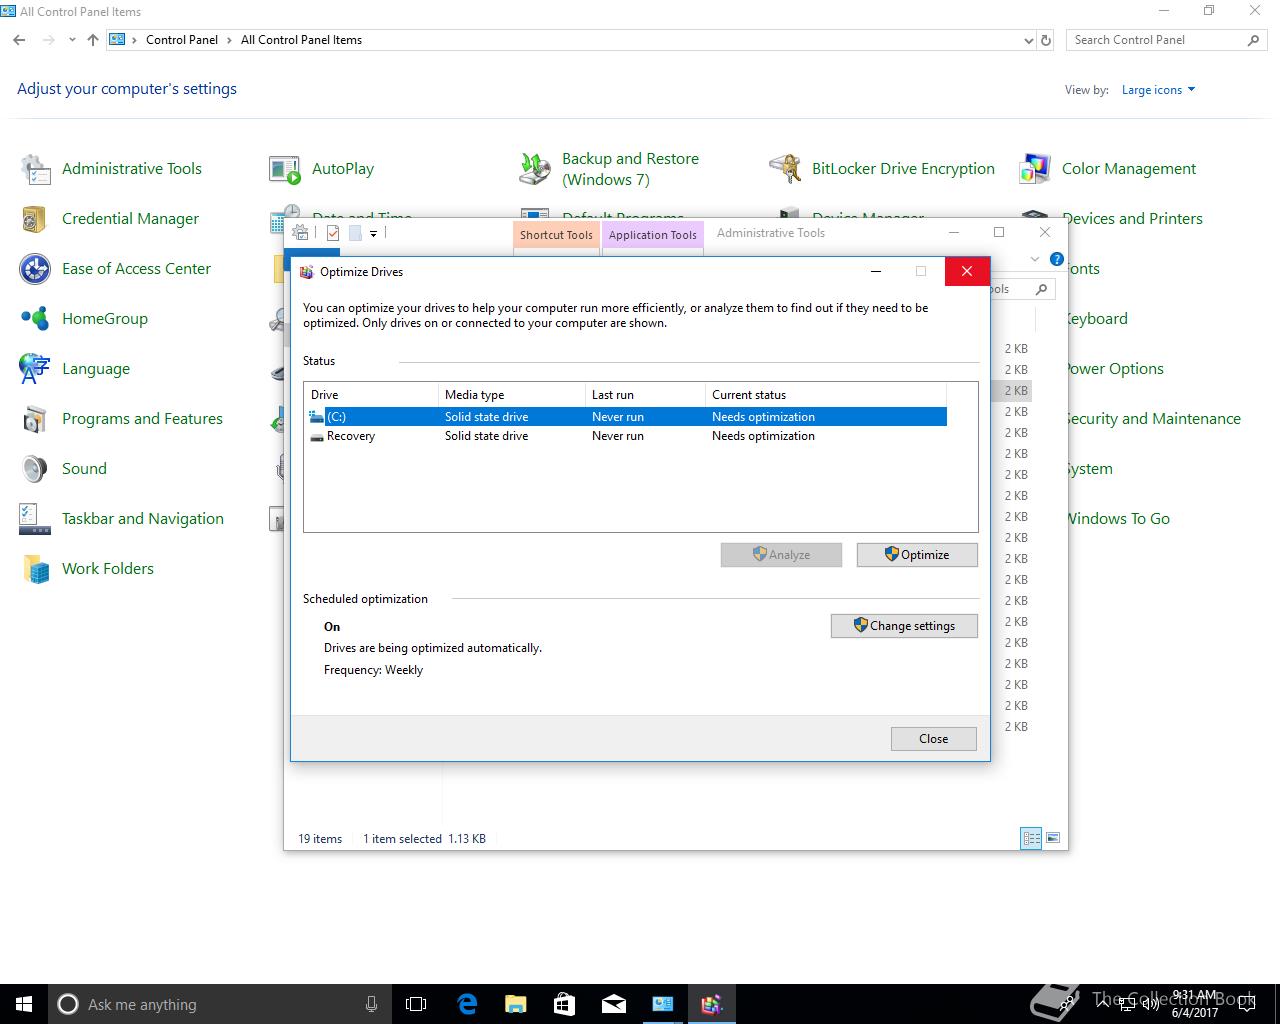
Task: Launch Microsoft Edge from taskbar
Action: coord(467,1004)
